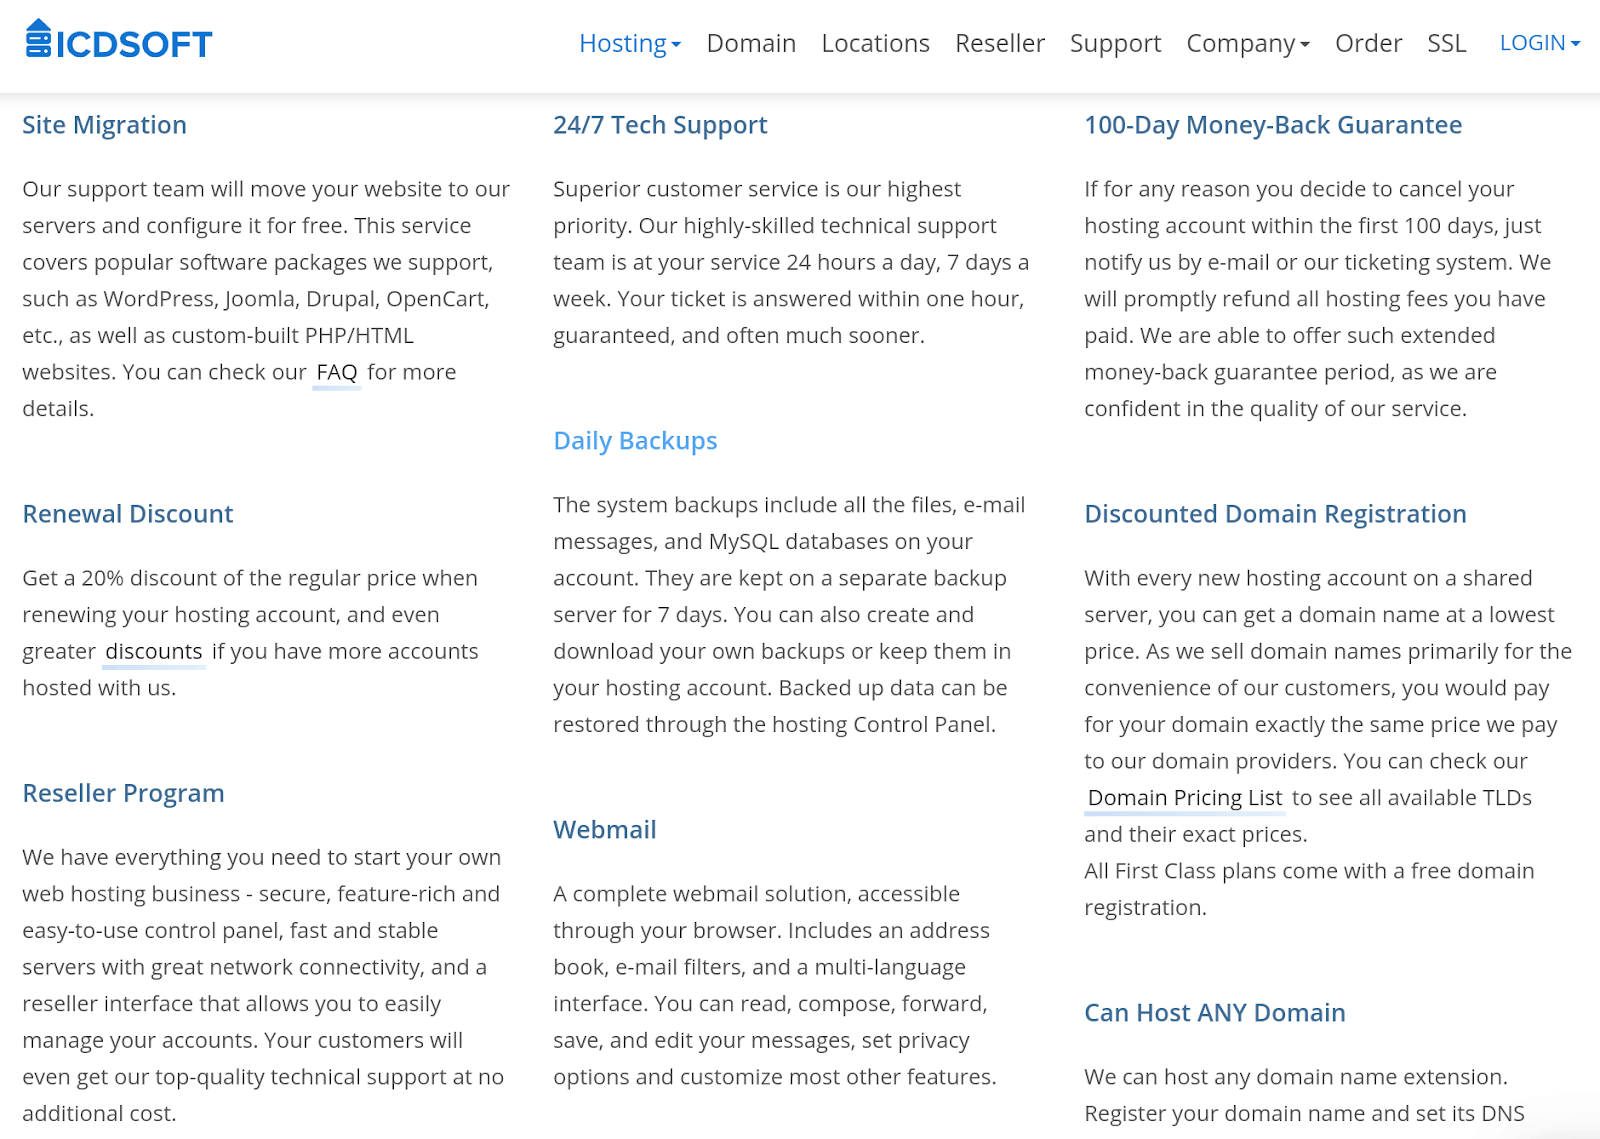Open the Order page

coord(1368,44)
